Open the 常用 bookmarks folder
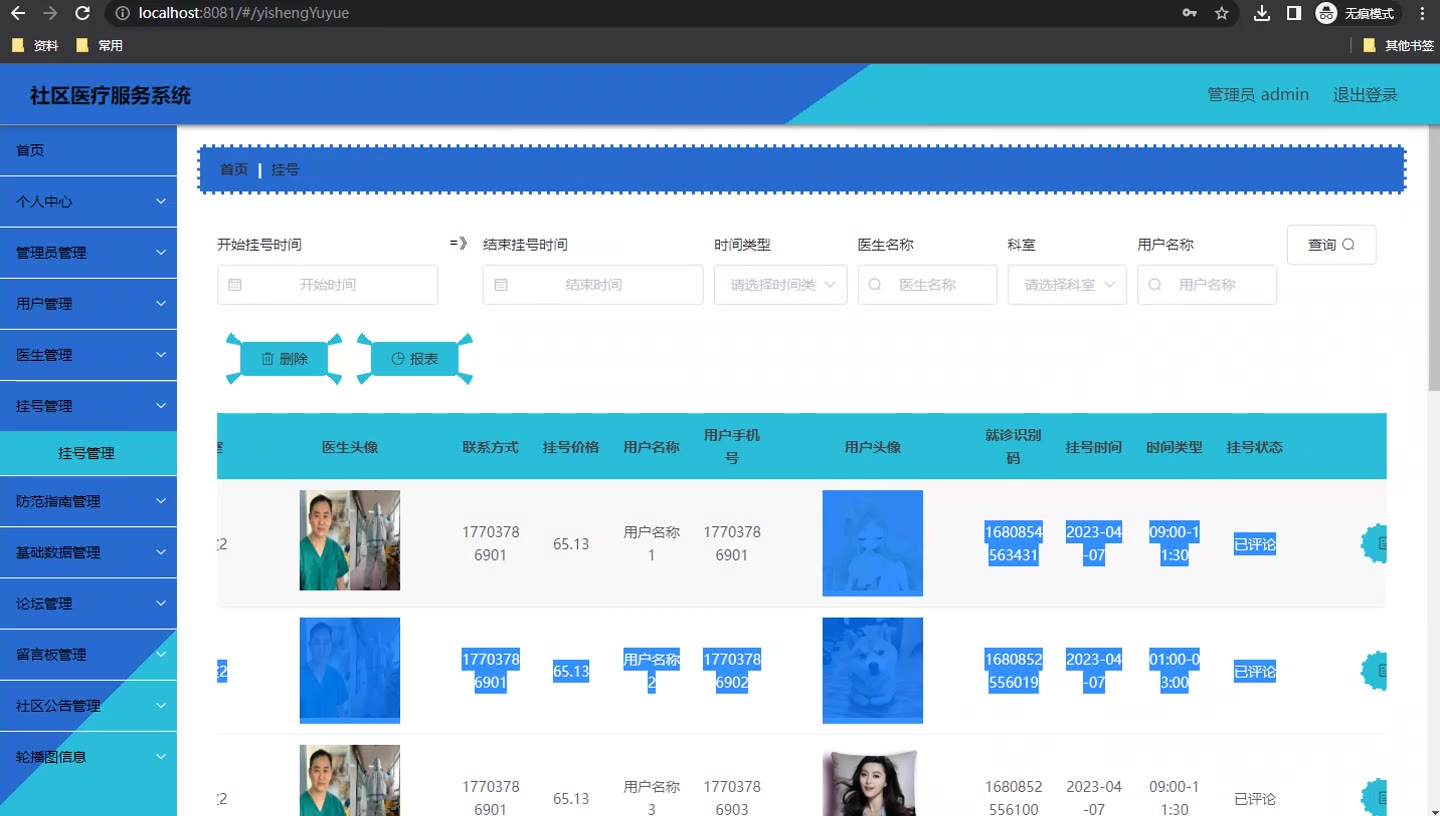Viewport: 1440px width, 816px height. (99, 45)
